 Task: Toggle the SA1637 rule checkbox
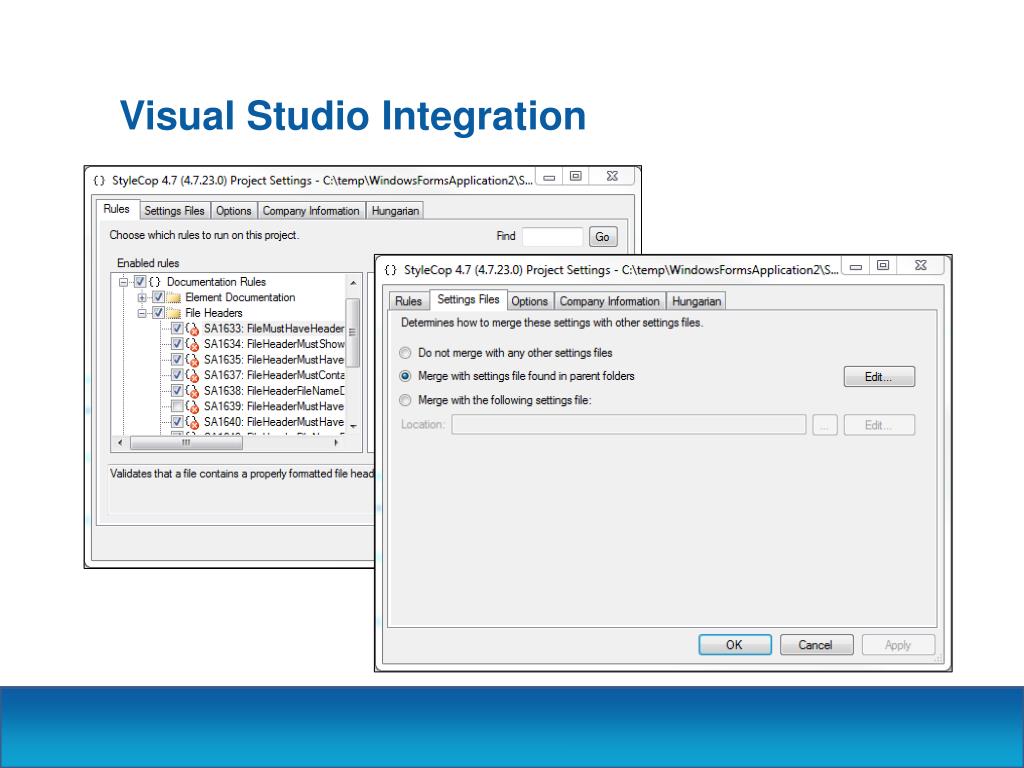coord(177,376)
